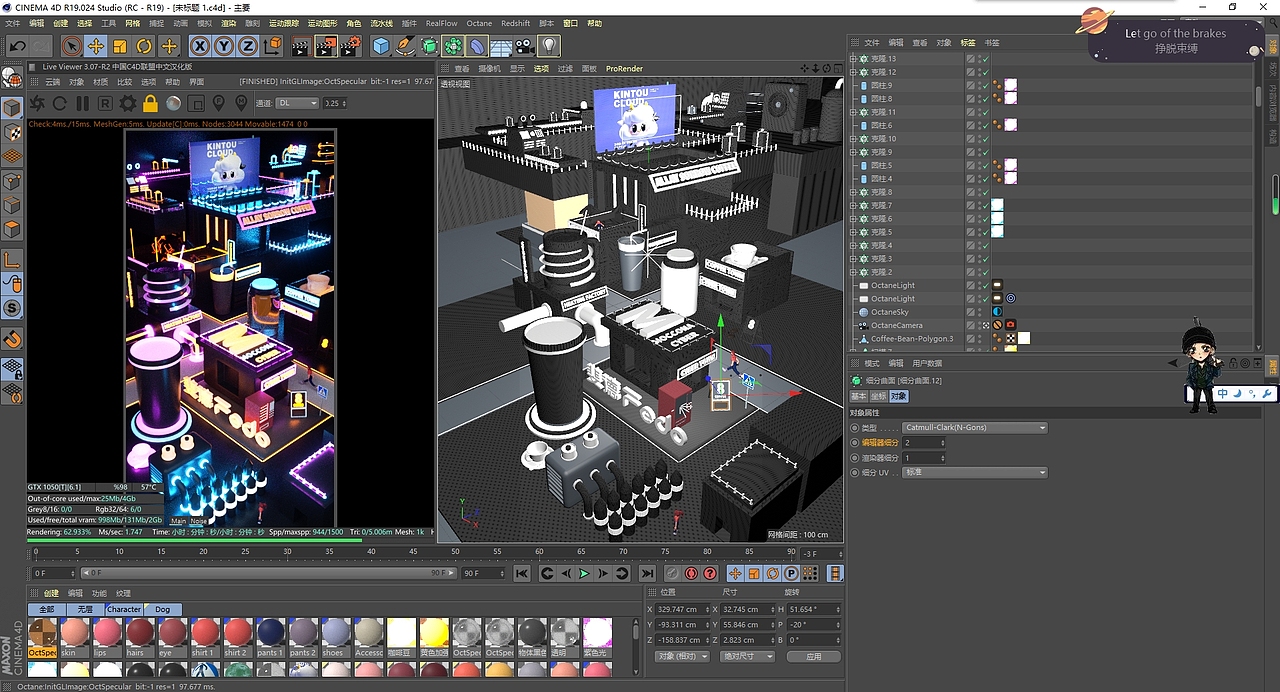1280x692 pixels.
Task: Click the 编辑器细分 value field
Action: 923,442
